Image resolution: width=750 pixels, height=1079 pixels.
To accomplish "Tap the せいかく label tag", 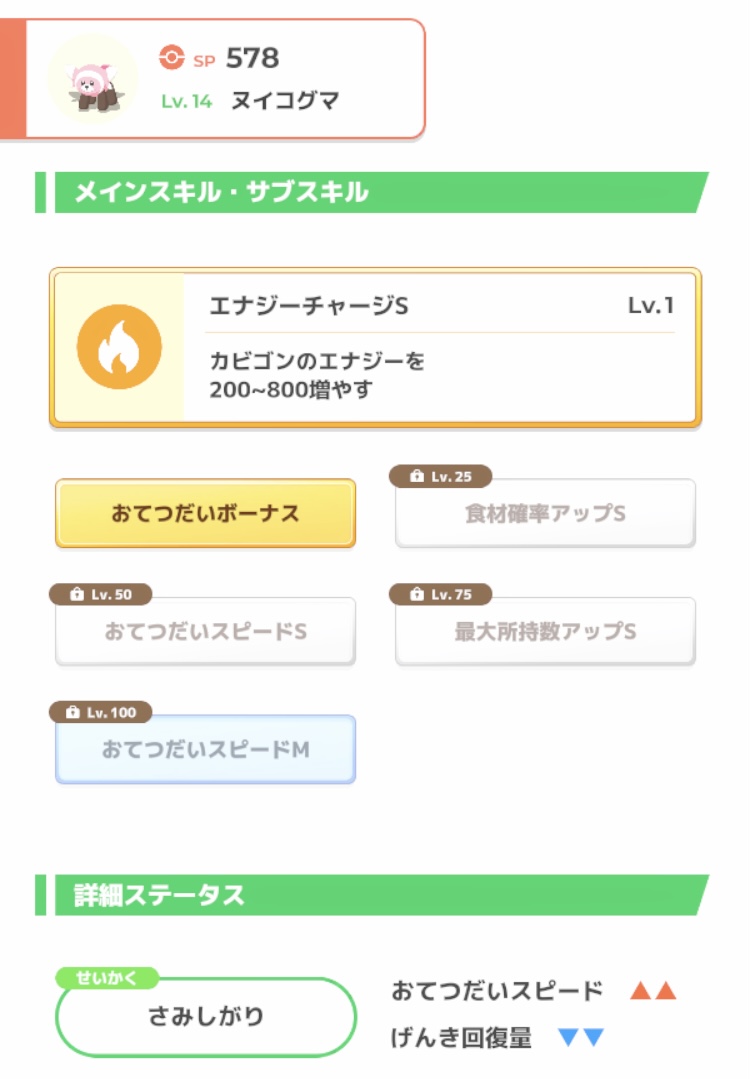I will pyautogui.click(x=107, y=978).
